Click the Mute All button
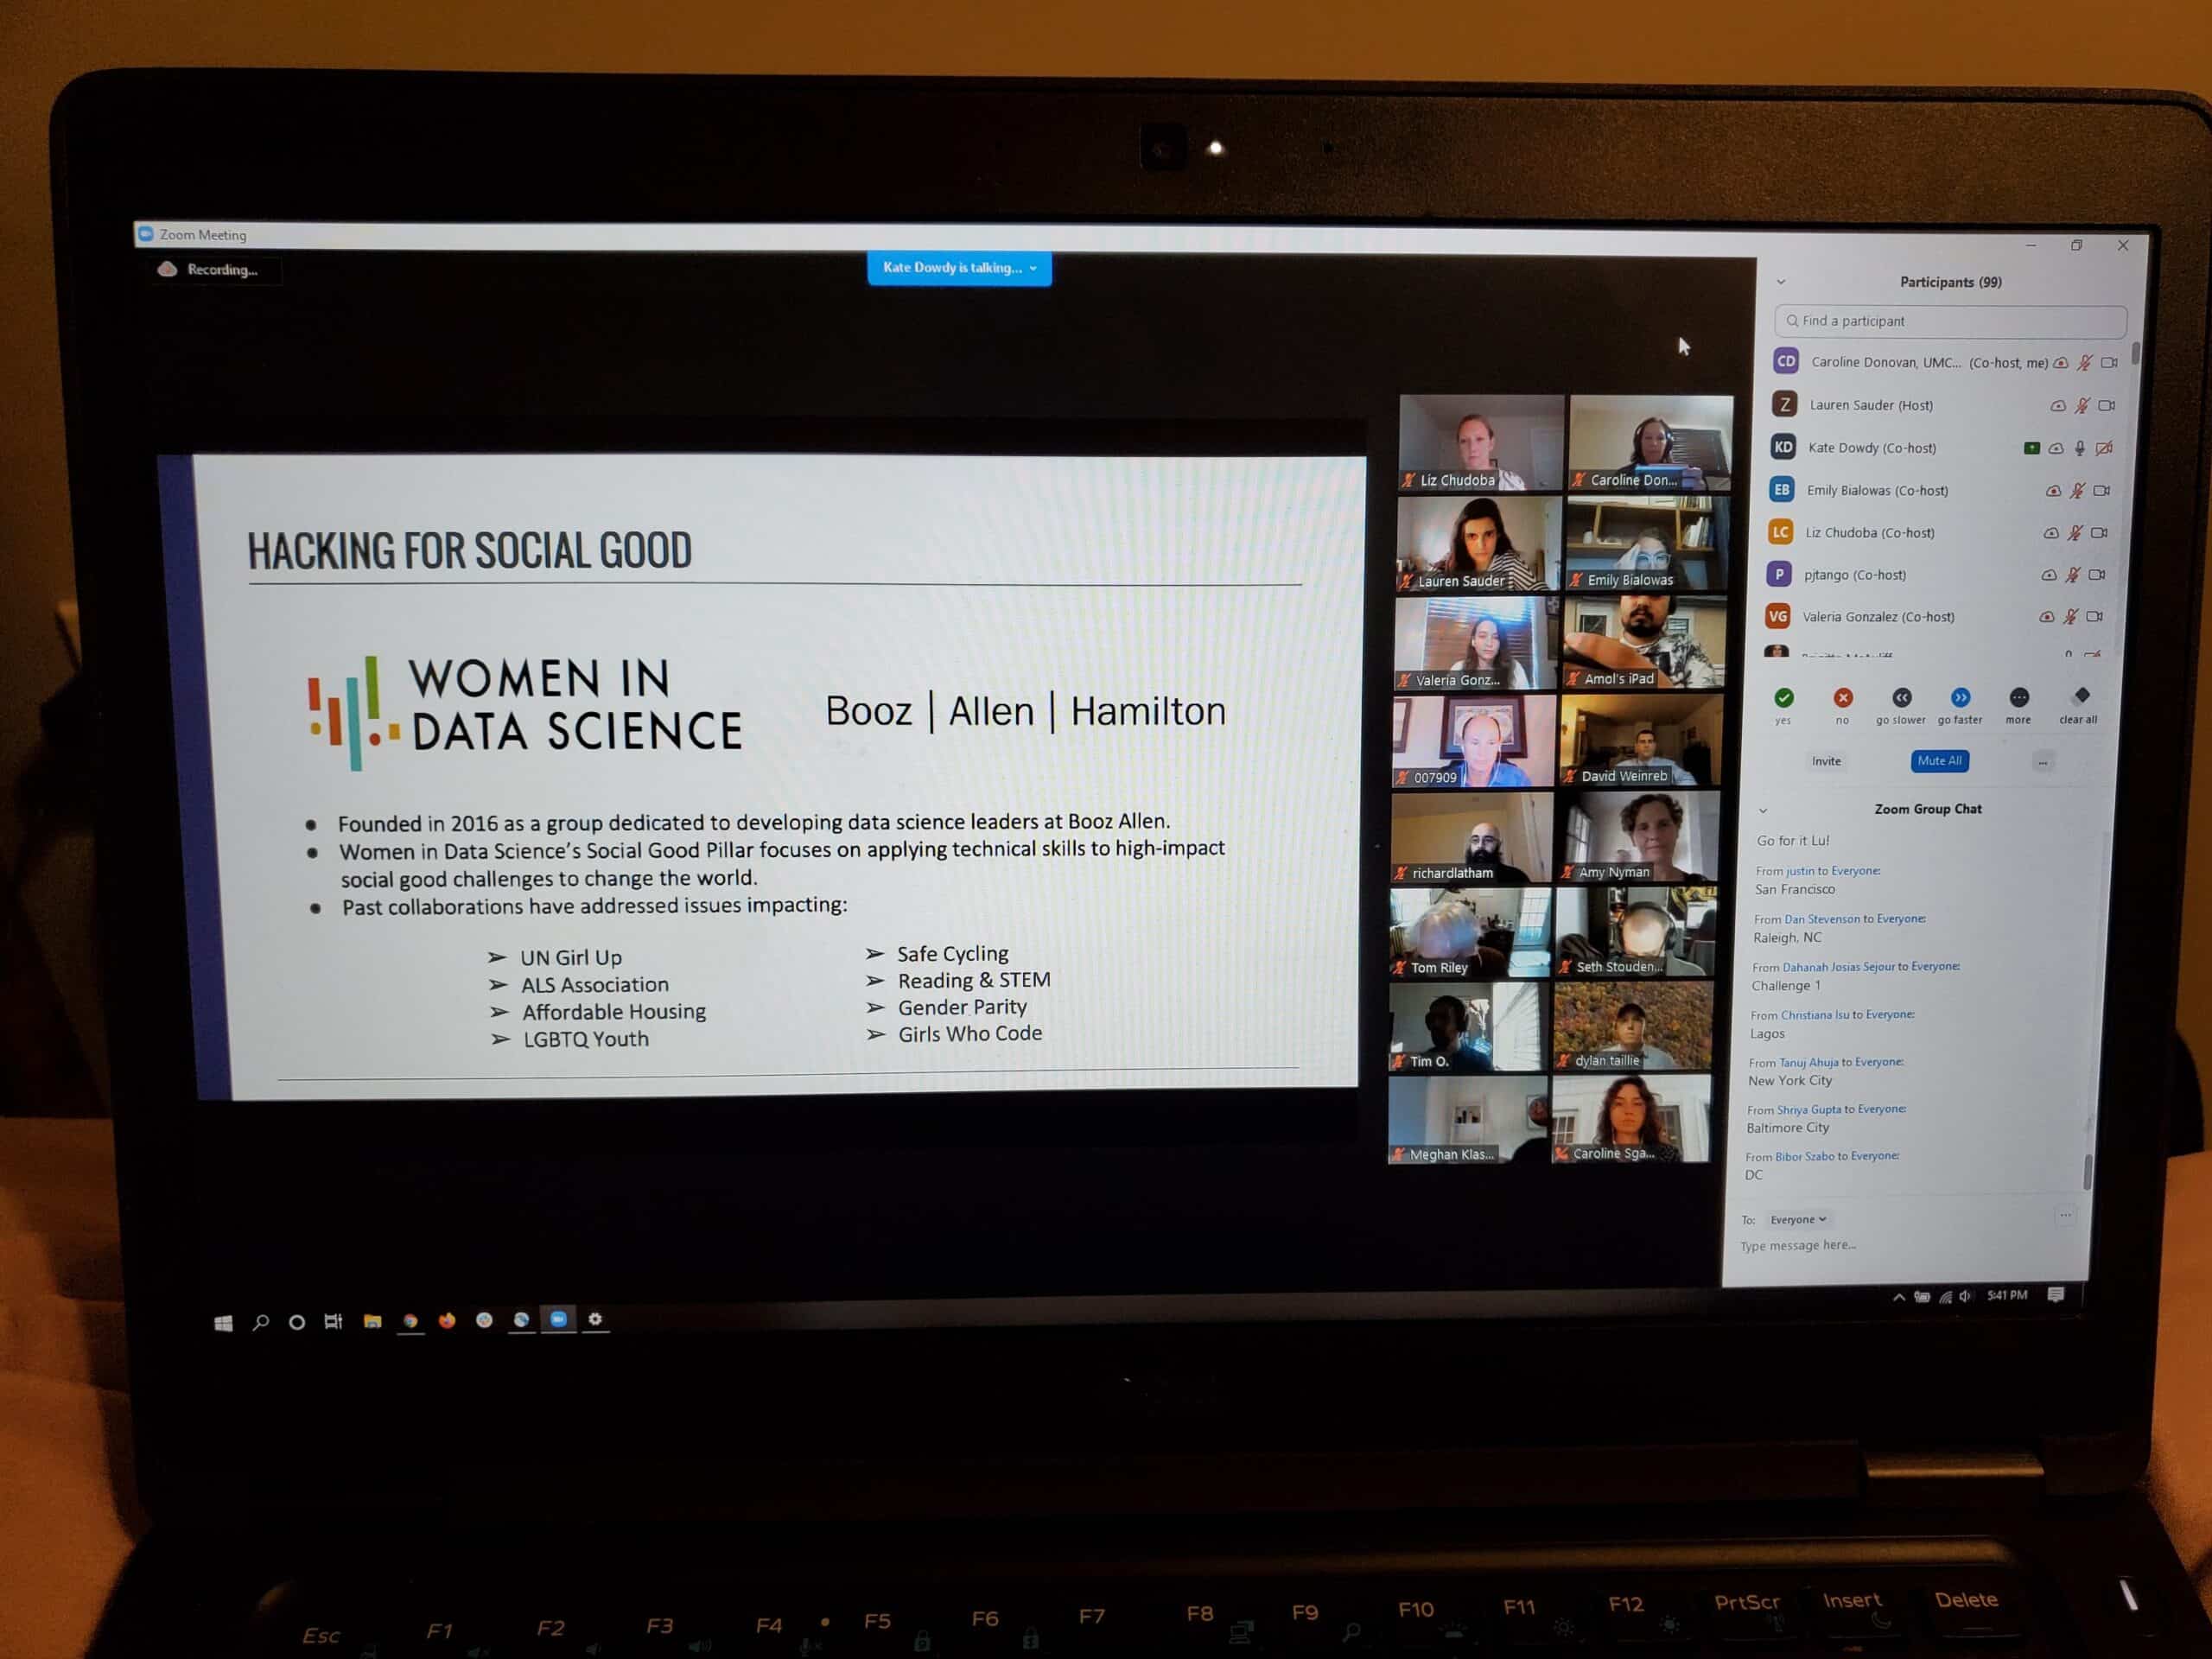 click(1940, 761)
